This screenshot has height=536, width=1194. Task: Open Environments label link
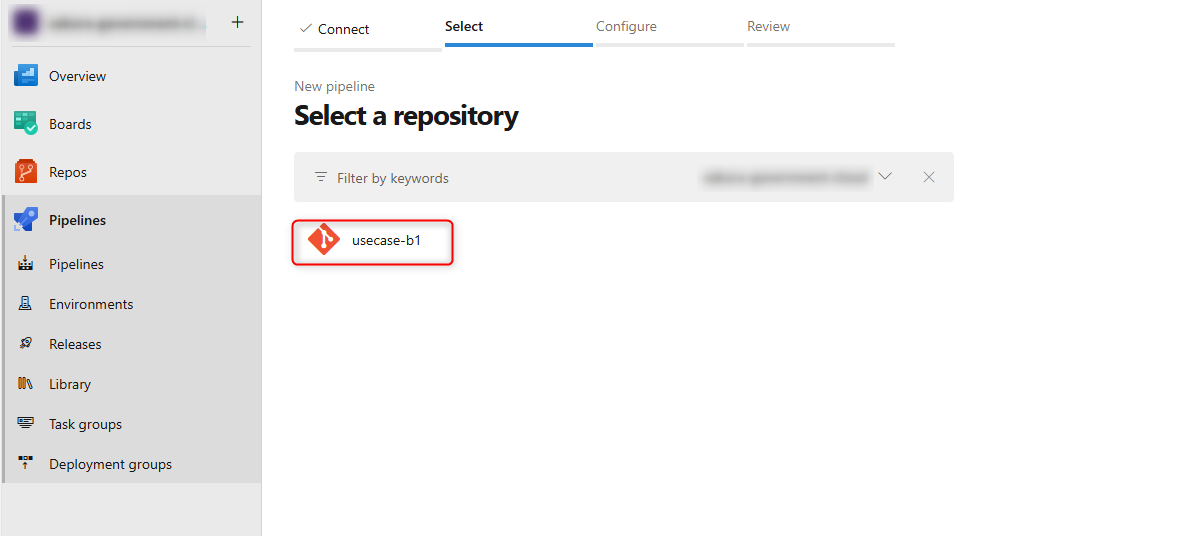click(91, 304)
